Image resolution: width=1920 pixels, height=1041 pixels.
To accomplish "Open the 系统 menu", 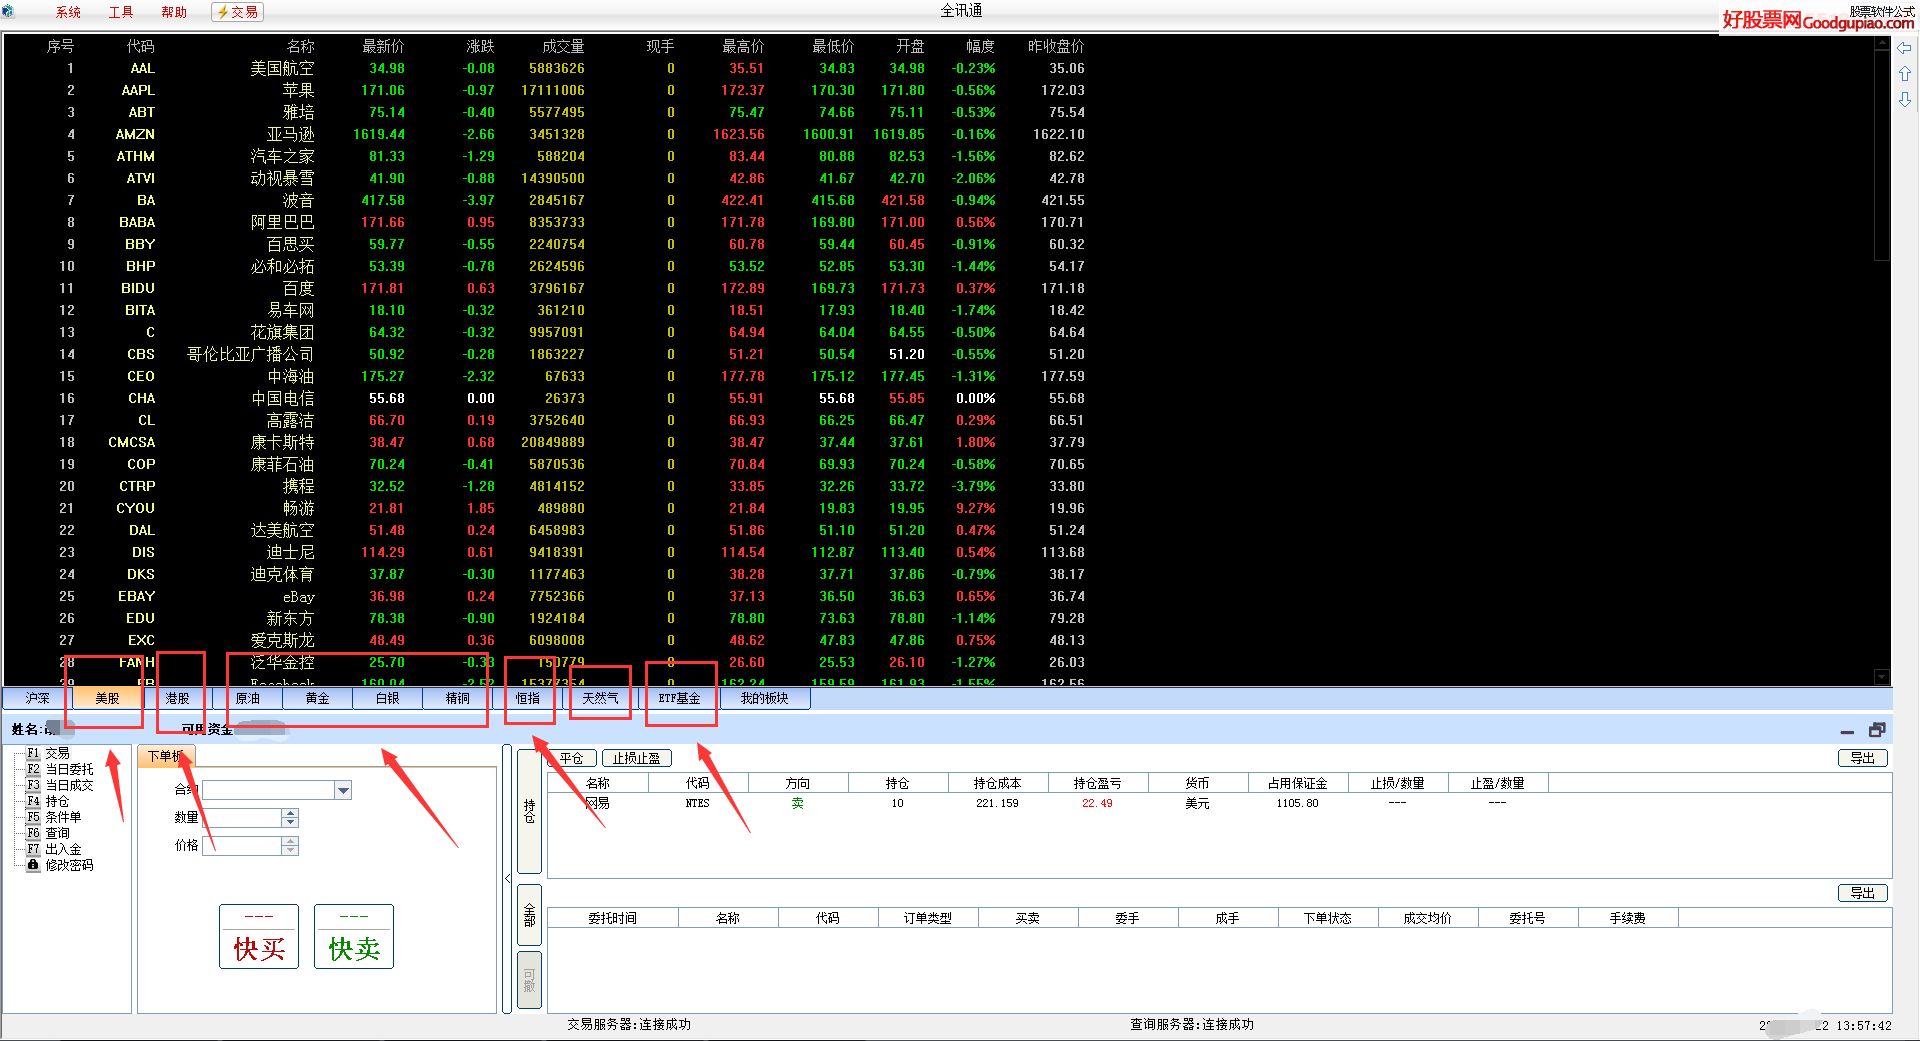I will coord(68,12).
